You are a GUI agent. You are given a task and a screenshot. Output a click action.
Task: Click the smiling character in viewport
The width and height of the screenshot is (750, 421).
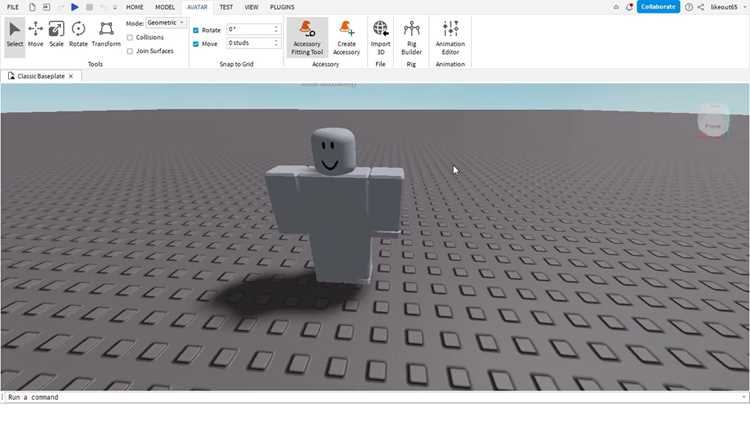click(334, 206)
